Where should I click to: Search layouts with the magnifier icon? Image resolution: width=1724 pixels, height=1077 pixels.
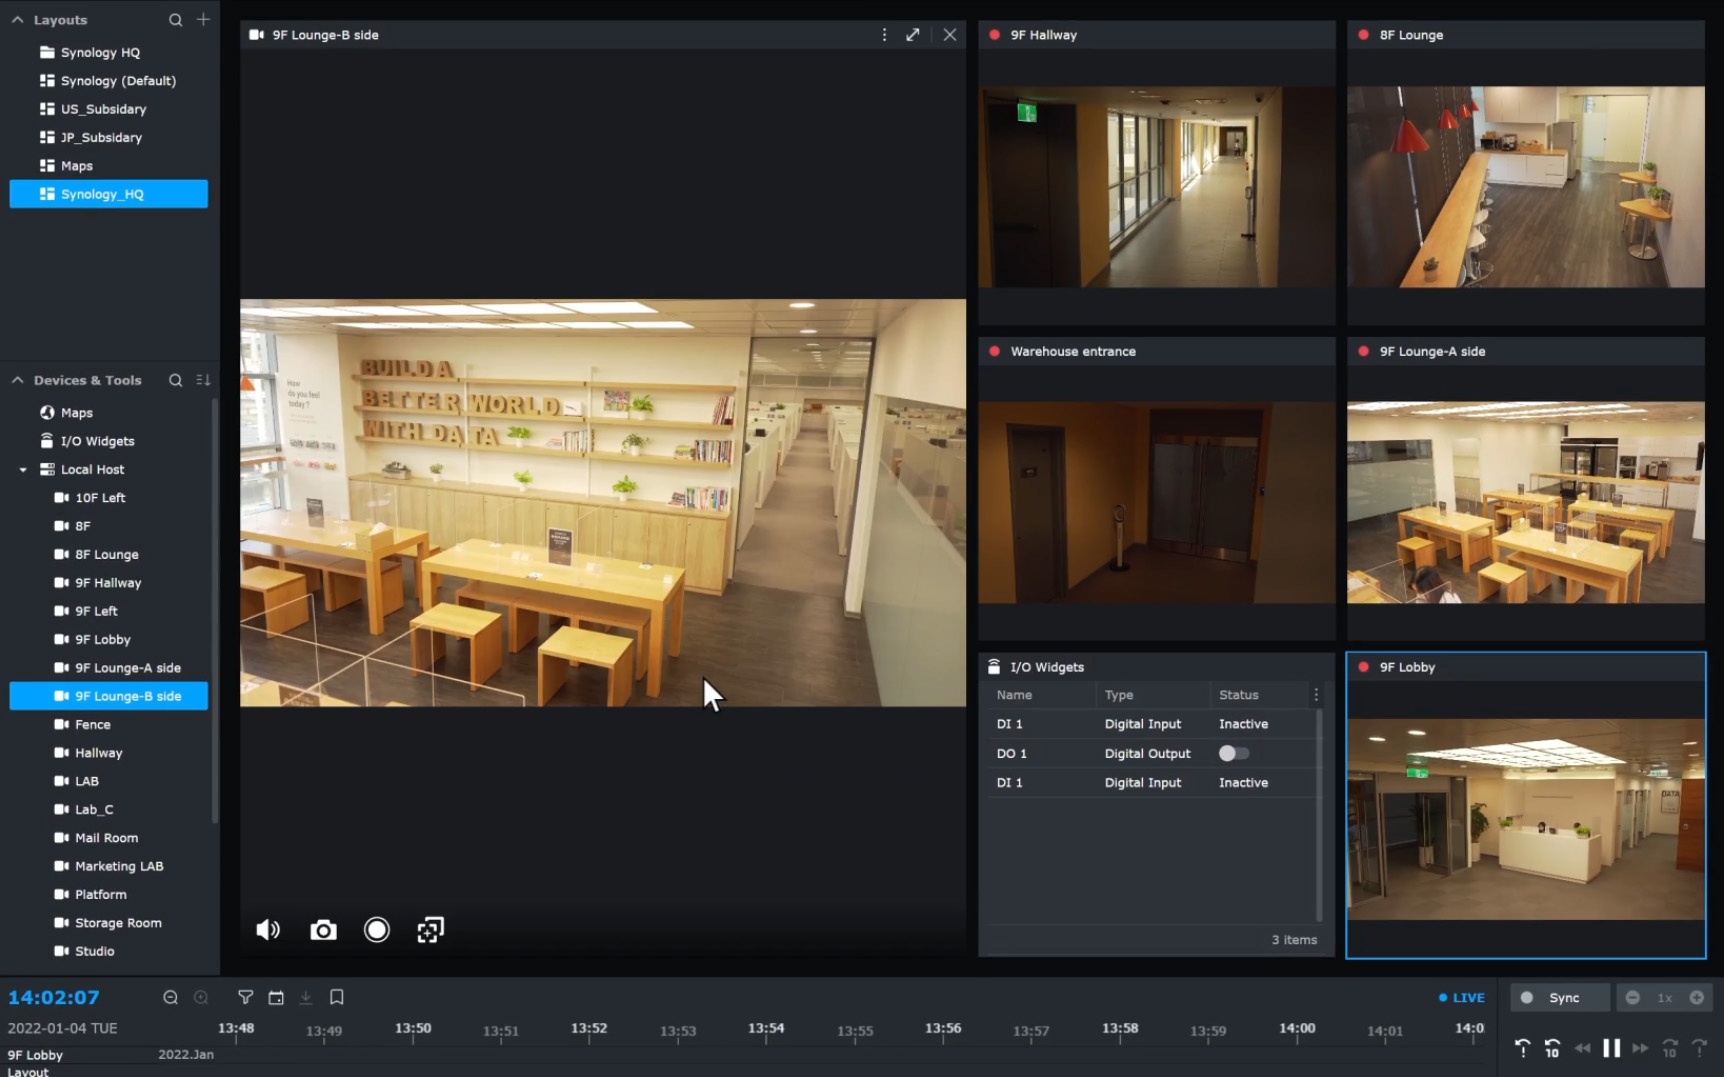click(175, 19)
